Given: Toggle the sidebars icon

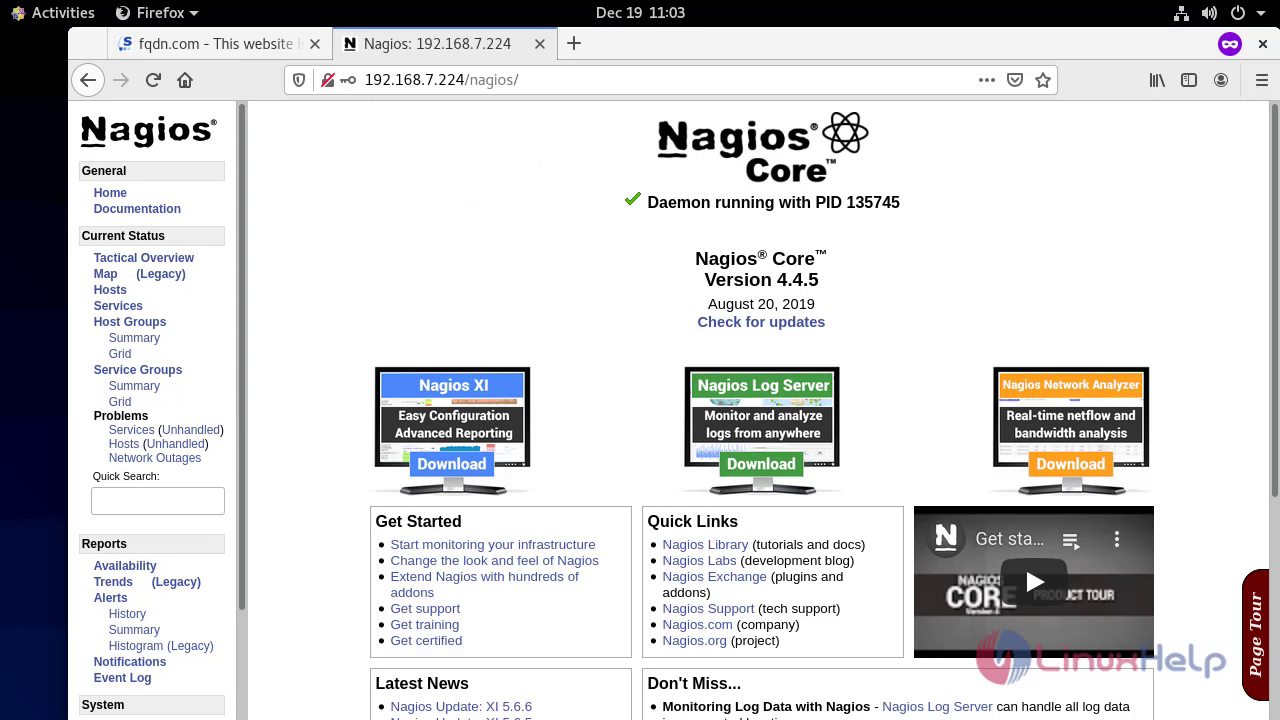Looking at the screenshot, I should [x=1189, y=80].
